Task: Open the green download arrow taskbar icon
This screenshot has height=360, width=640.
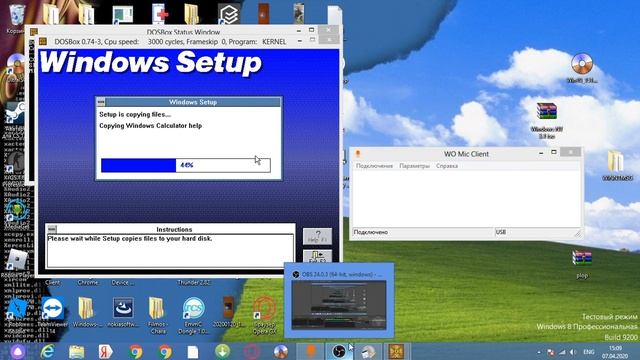Action: [222, 351]
